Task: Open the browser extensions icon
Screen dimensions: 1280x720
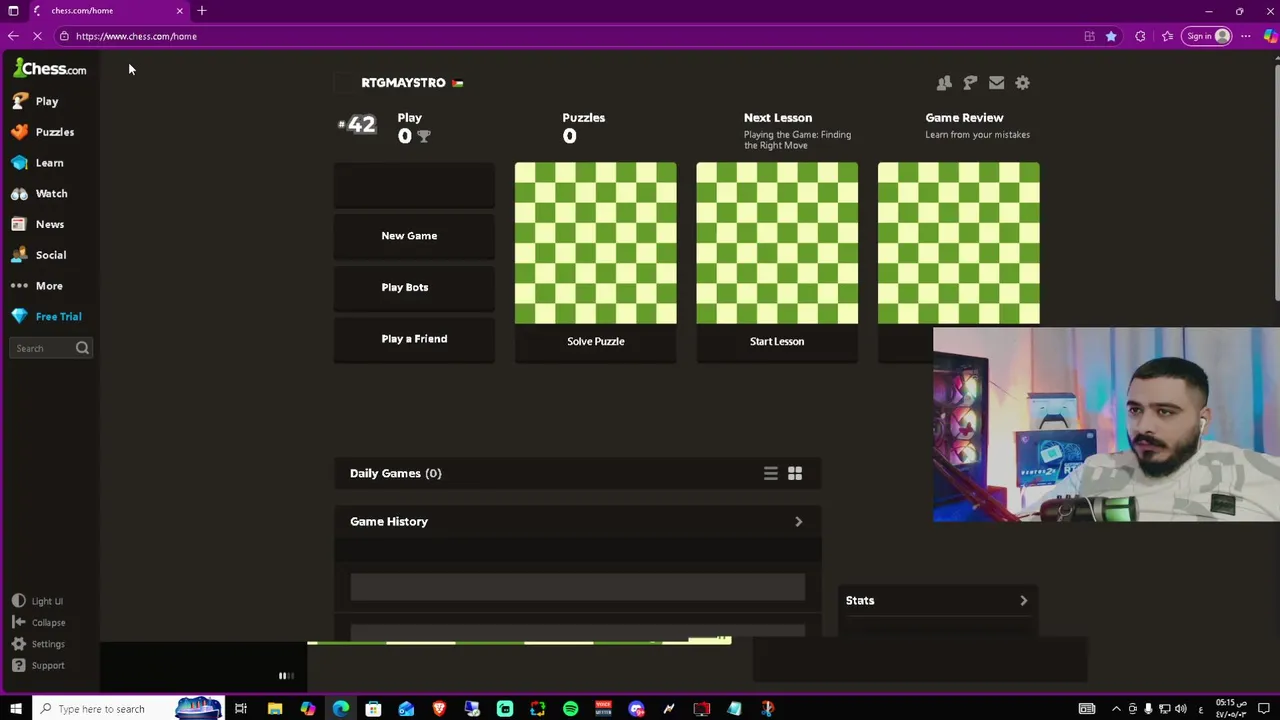Action: point(1140,36)
